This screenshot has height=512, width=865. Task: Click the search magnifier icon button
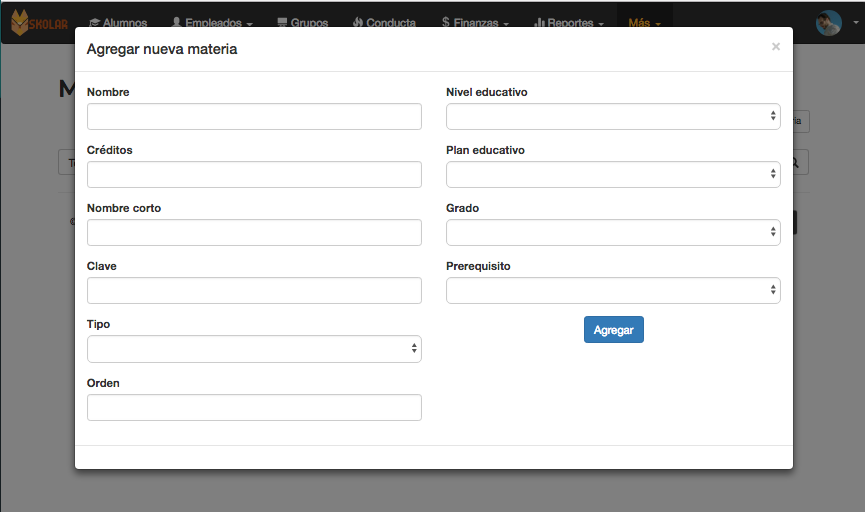795,162
